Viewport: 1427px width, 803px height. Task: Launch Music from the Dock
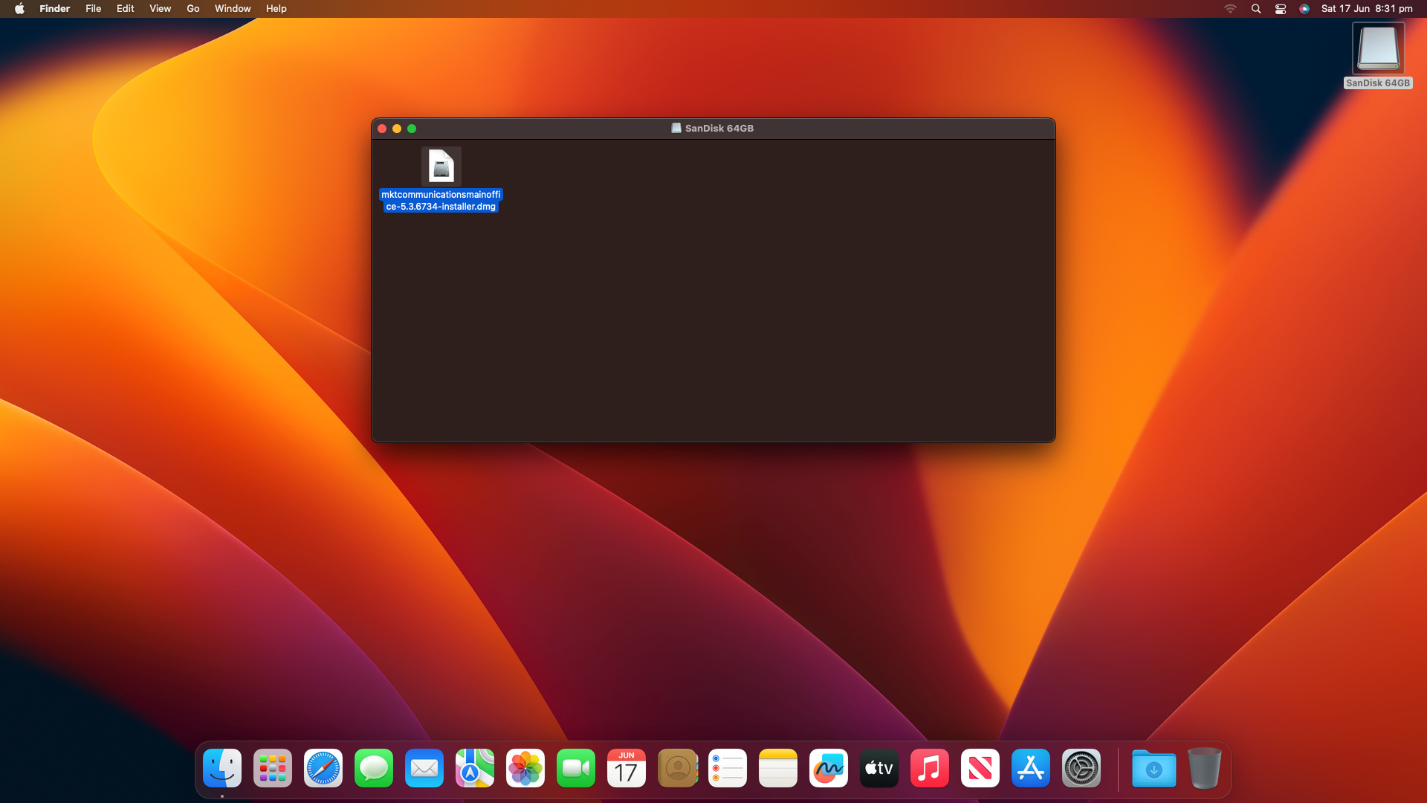coord(929,768)
